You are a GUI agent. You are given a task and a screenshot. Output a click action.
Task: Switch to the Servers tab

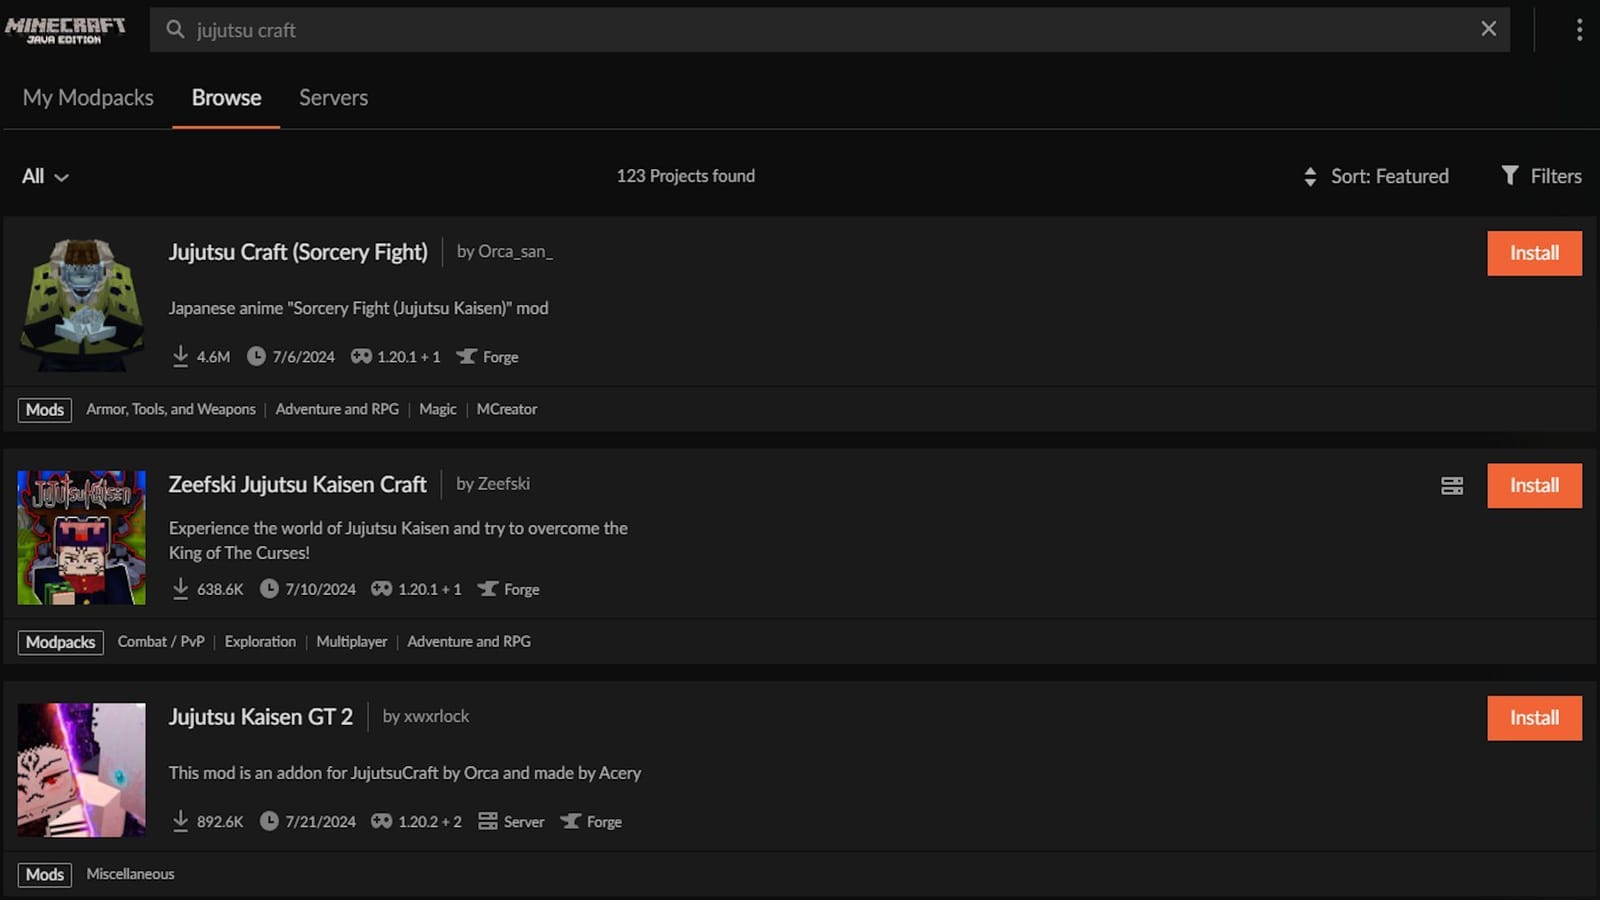coord(333,97)
